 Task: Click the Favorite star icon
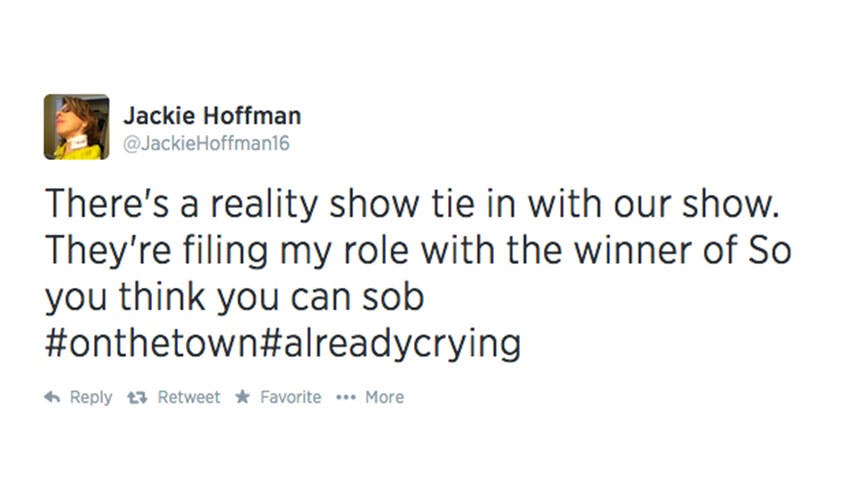(x=242, y=397)
